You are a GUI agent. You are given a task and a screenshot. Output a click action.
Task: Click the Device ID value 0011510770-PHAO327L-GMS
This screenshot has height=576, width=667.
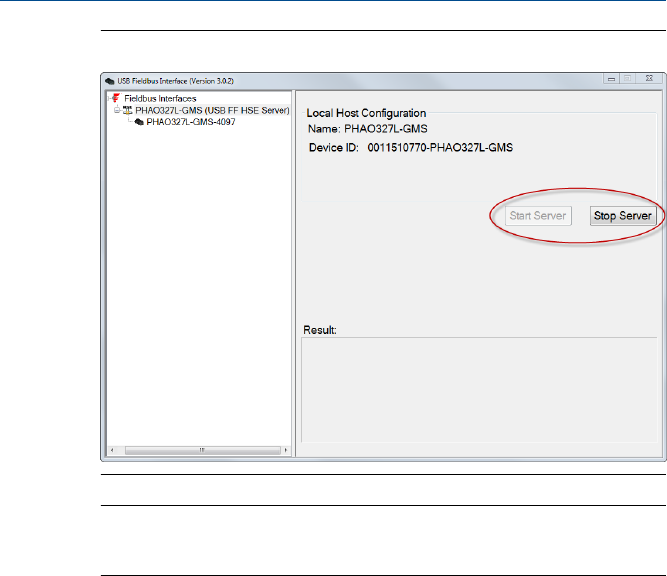click(440, 148)
